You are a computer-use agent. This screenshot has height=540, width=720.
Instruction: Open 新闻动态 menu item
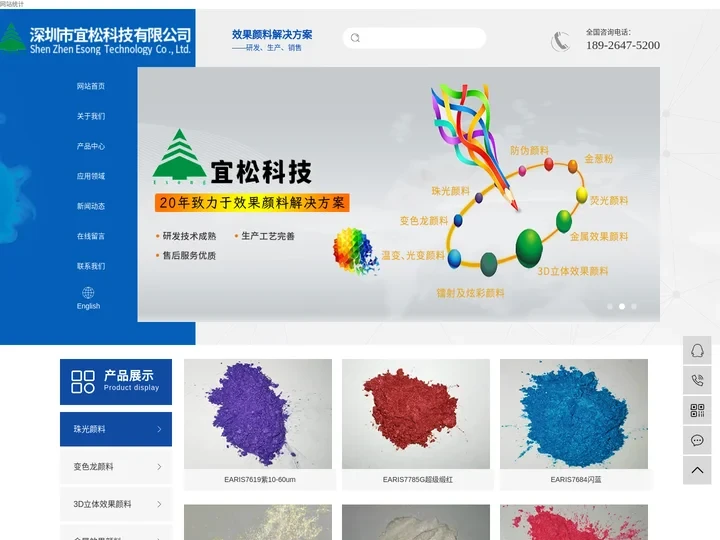click(x=90, y=206)
